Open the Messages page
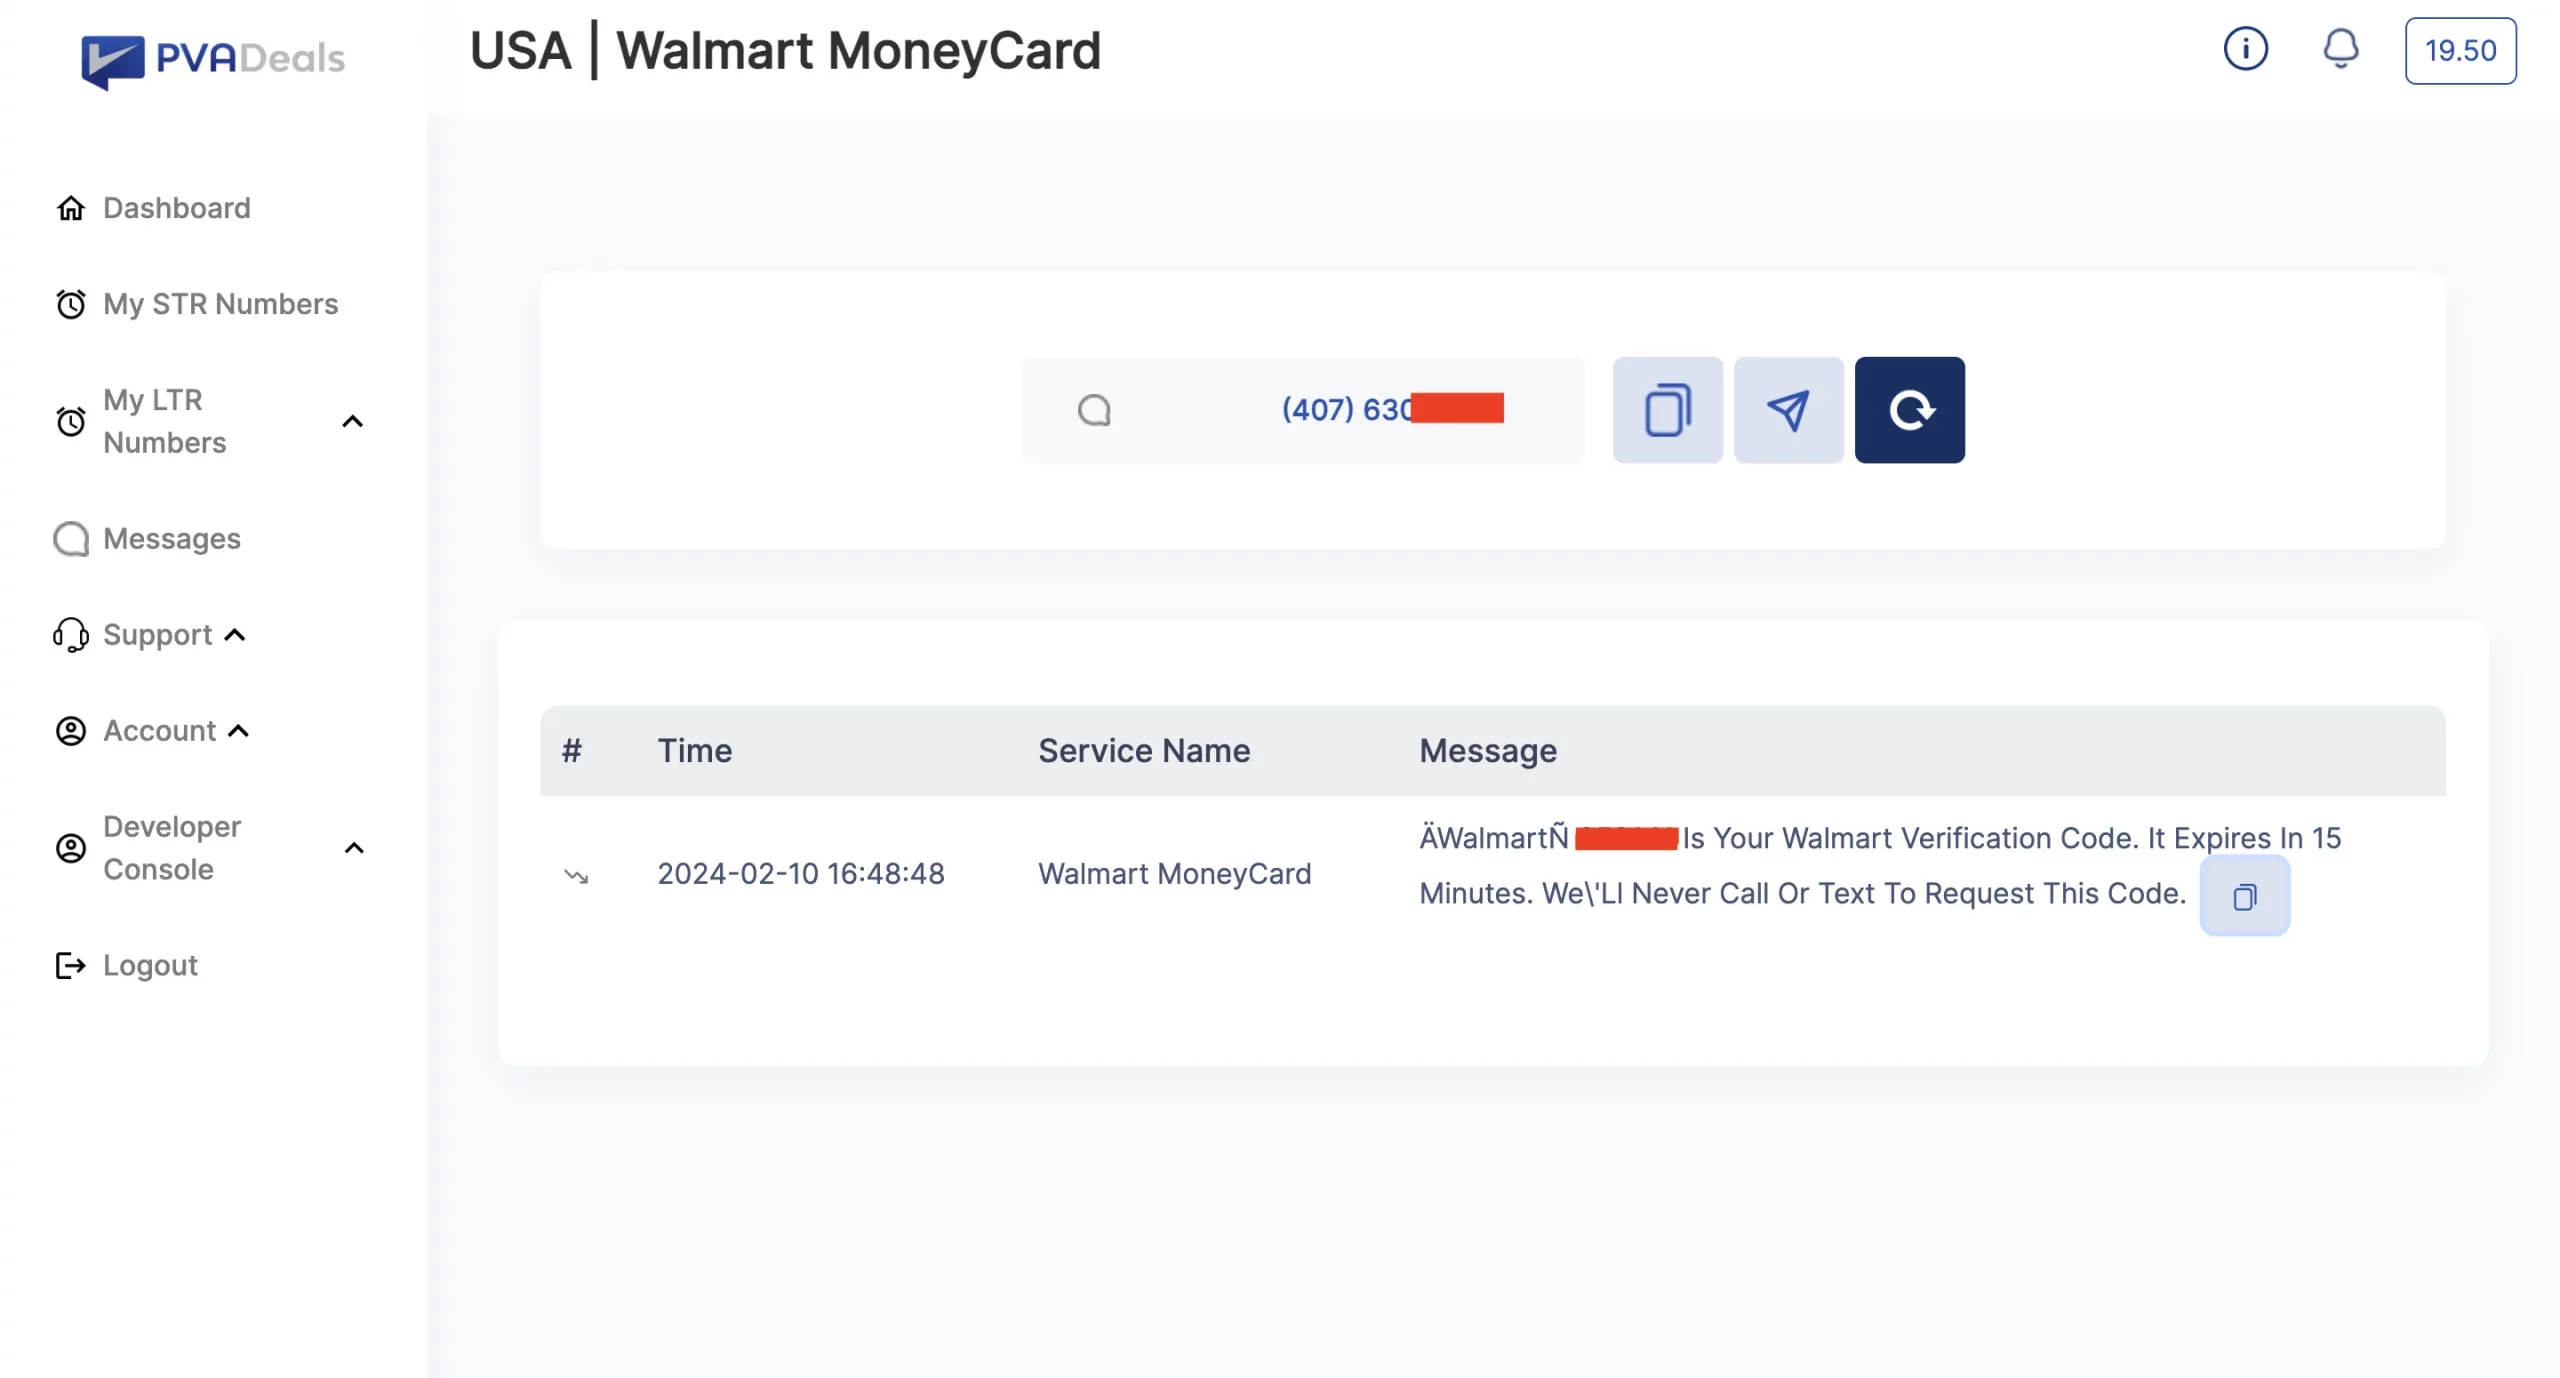Image resolution: width=2560 pixels, height=1378 pixels. click(172, 539)
